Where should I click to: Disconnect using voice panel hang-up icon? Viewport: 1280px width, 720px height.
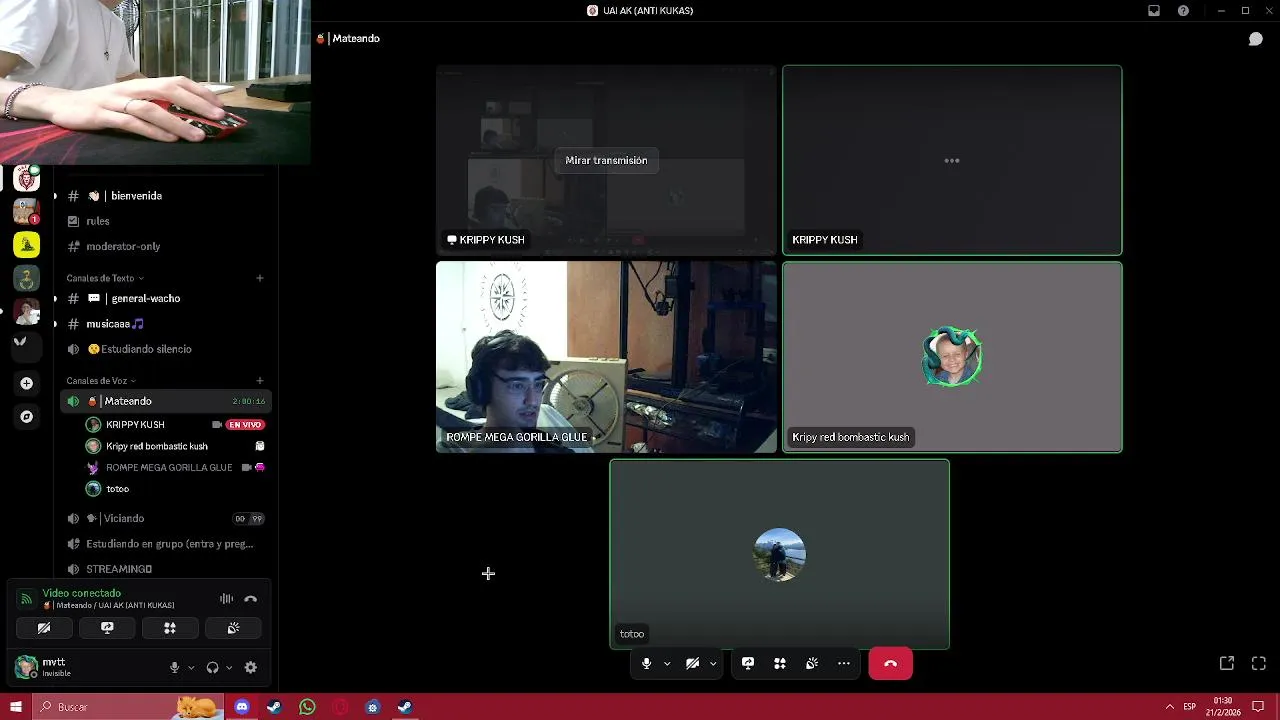tap(251, 599)
